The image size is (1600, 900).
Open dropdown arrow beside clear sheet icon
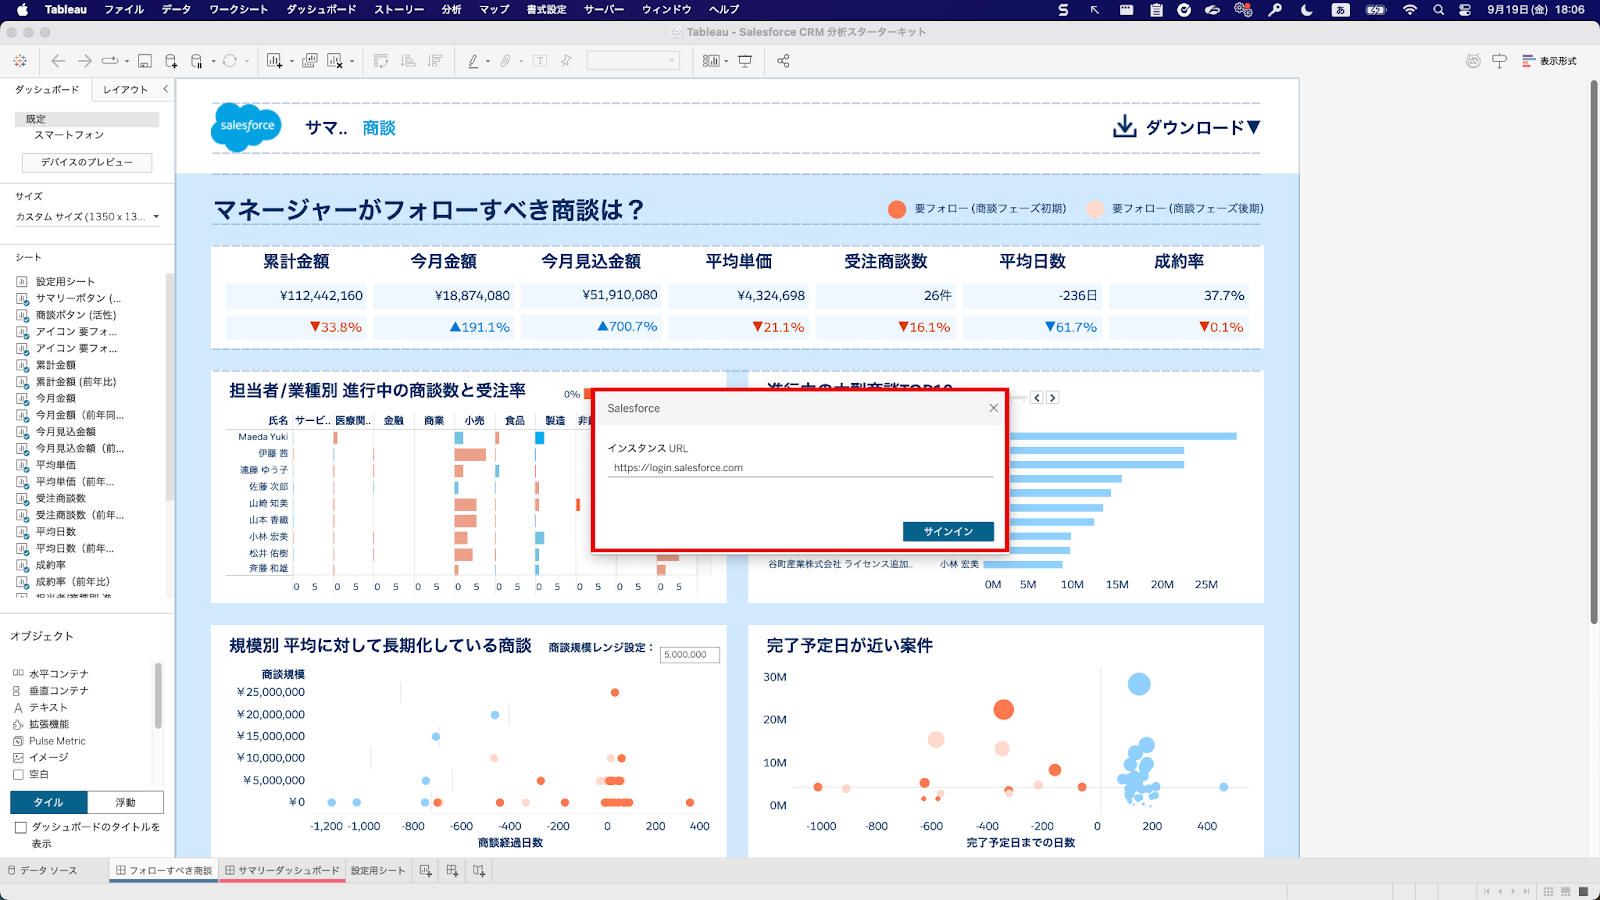(352, 62)
